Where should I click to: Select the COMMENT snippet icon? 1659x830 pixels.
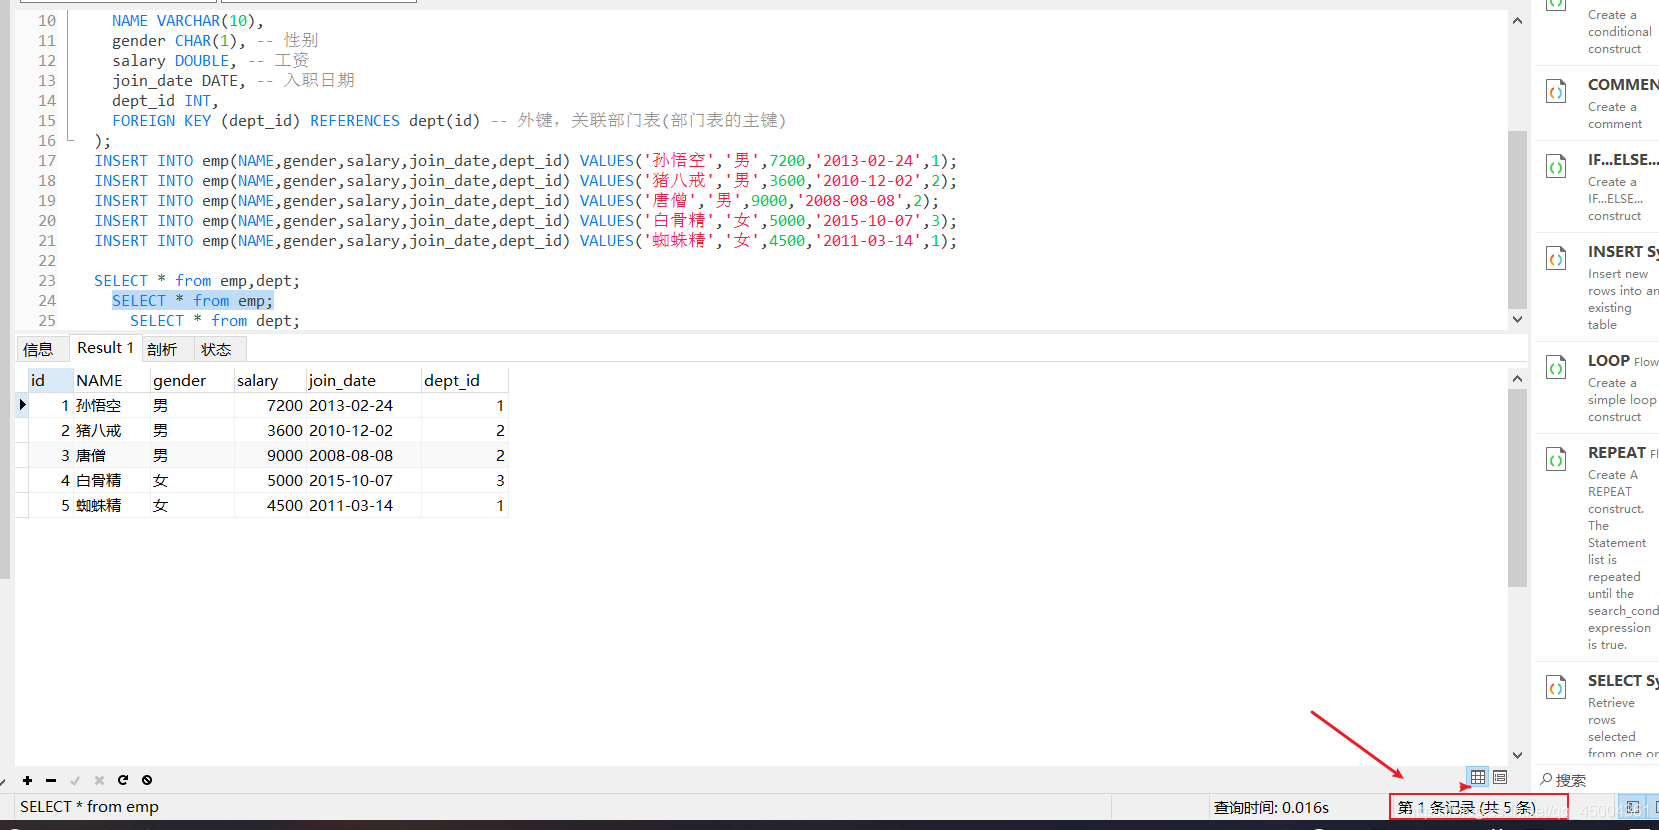[1556, 93]
